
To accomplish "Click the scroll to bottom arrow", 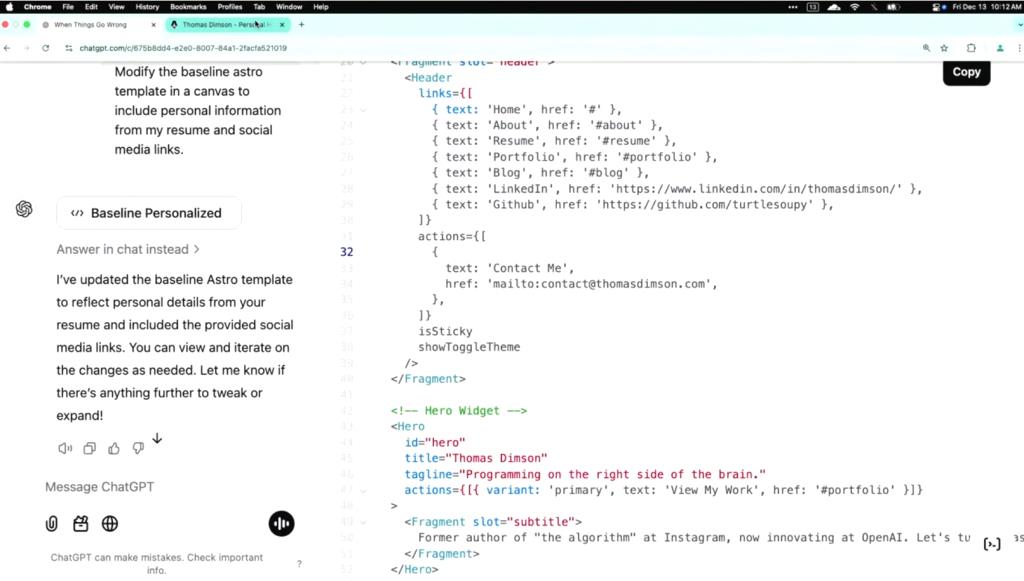I will point(157,439).
